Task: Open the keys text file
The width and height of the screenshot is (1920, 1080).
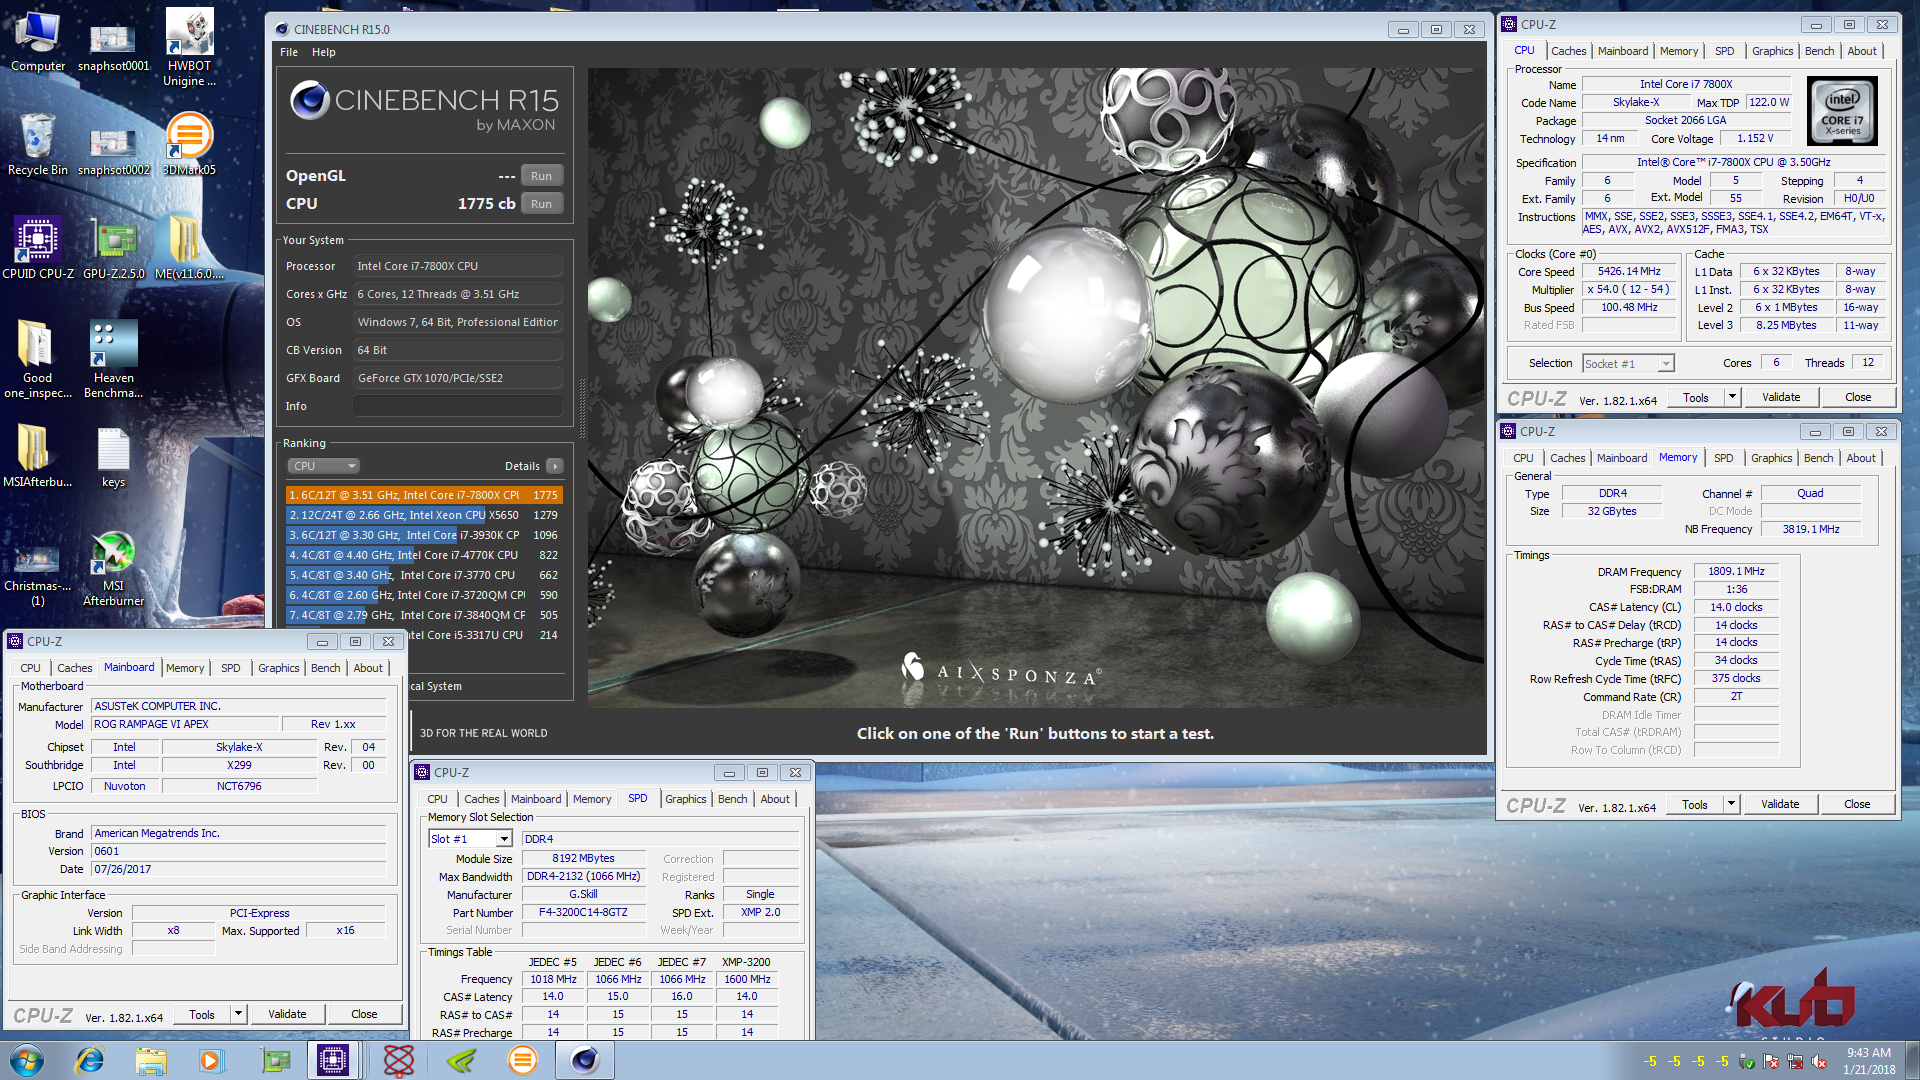Action: [113, 457]
